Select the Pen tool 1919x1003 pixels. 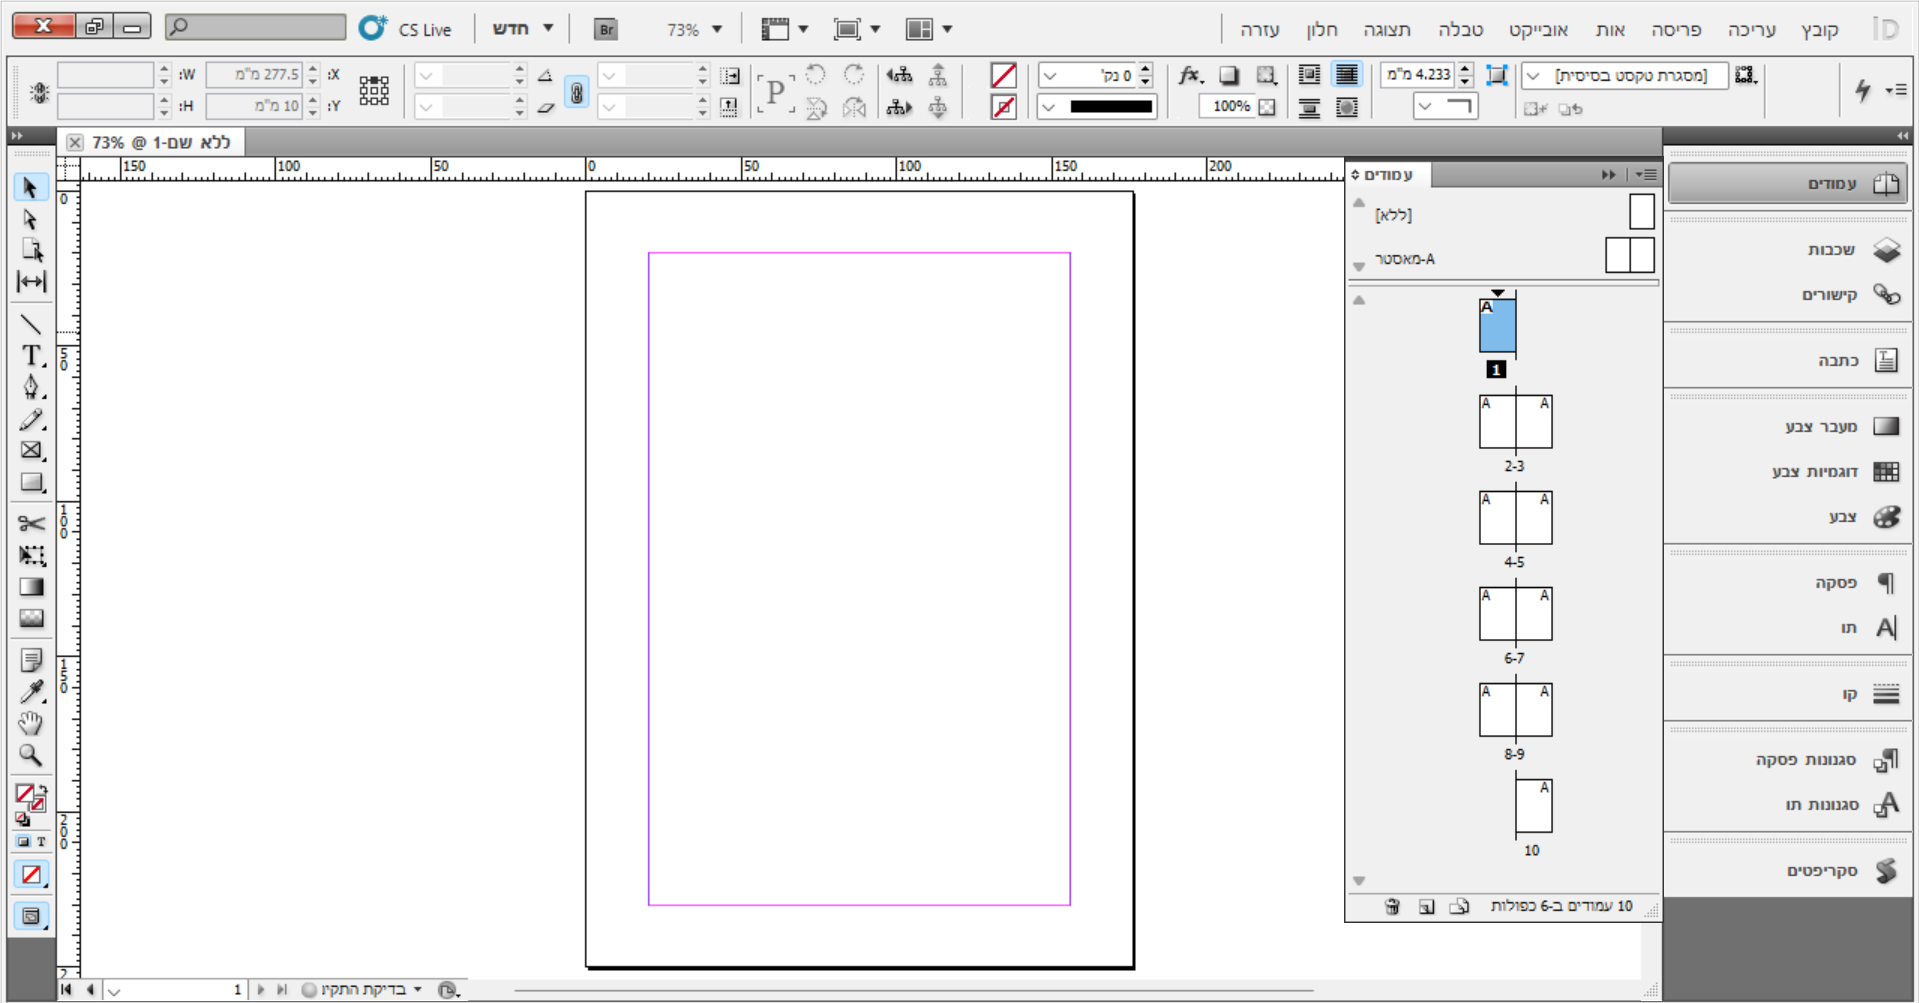coord(31,387)
